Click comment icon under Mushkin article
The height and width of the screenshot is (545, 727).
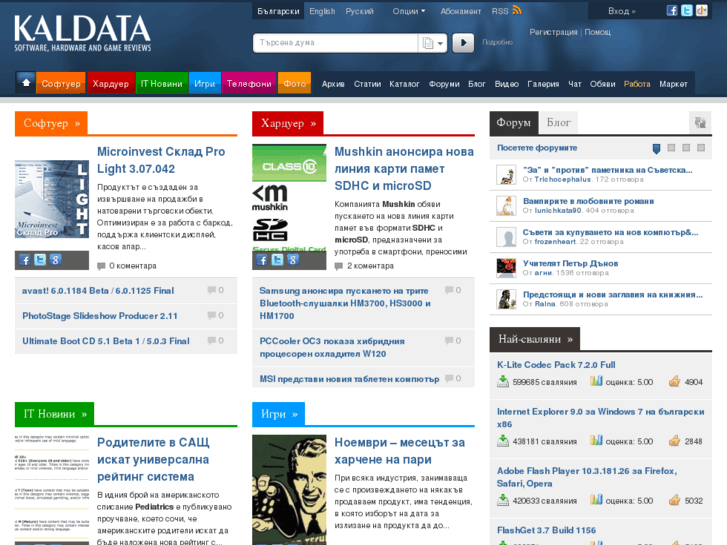[x=338, y=266]
